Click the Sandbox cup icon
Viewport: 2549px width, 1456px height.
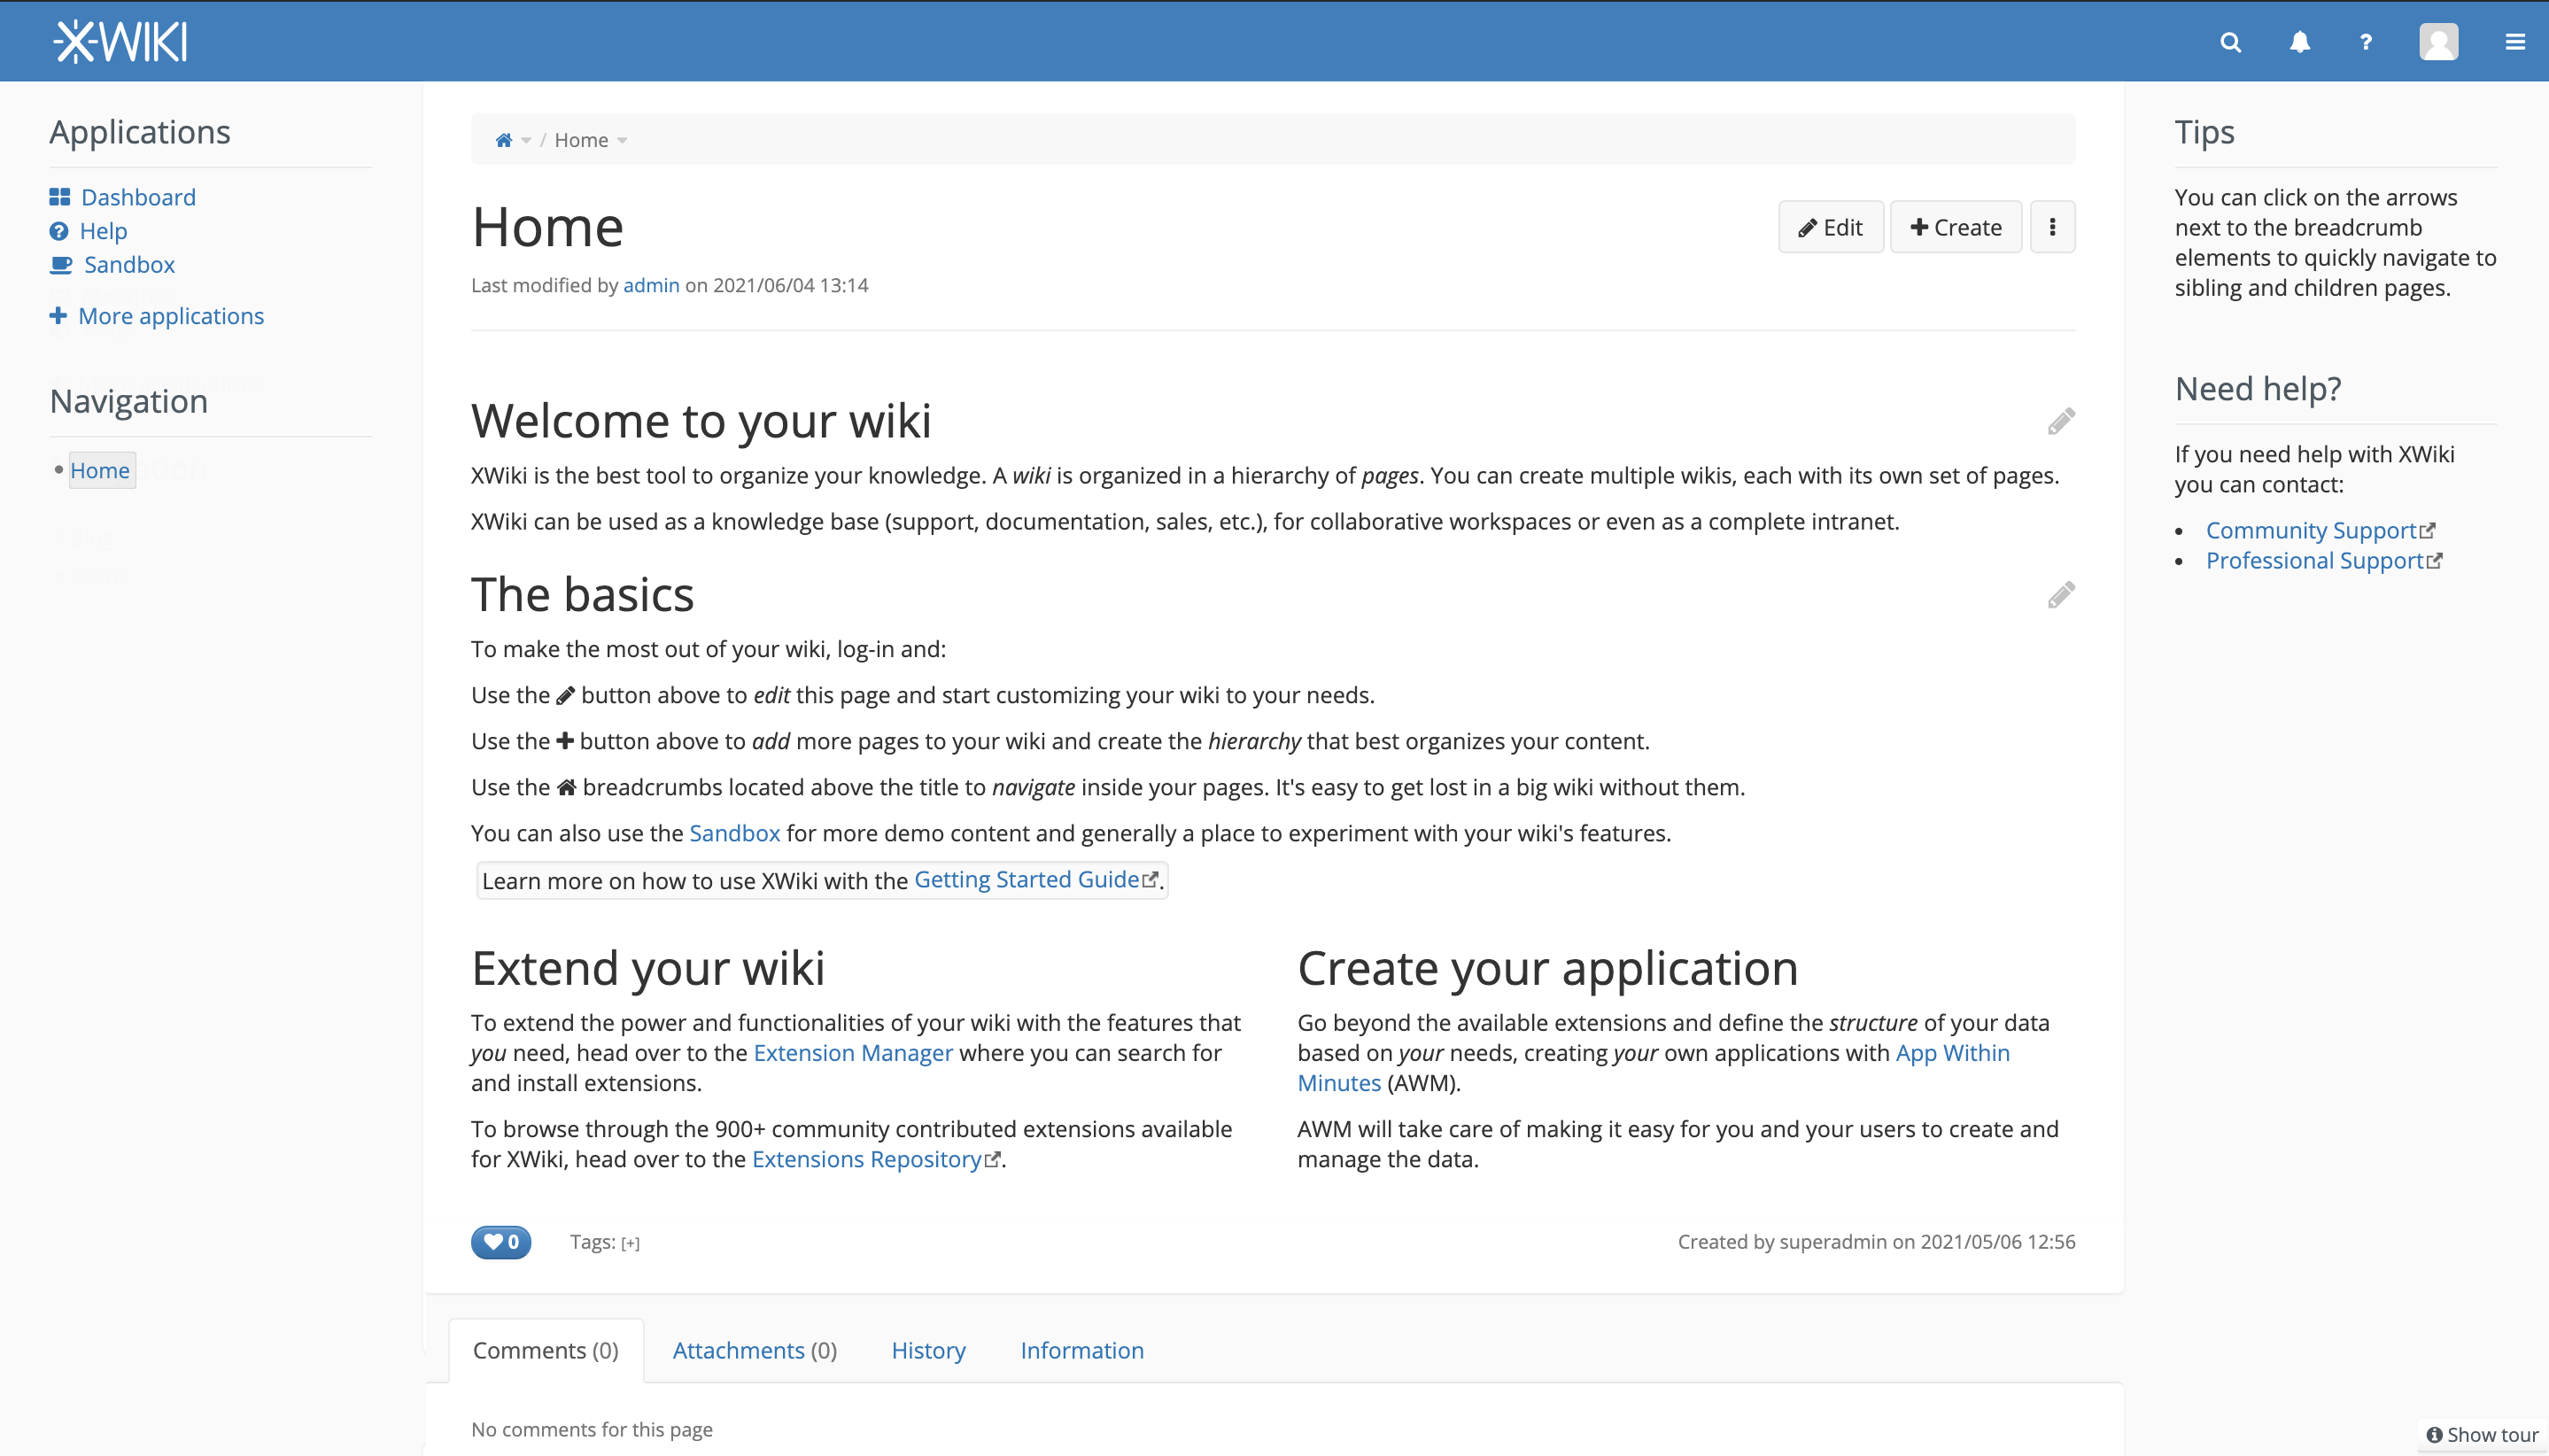pyautogui.click(x=61, y=265)
